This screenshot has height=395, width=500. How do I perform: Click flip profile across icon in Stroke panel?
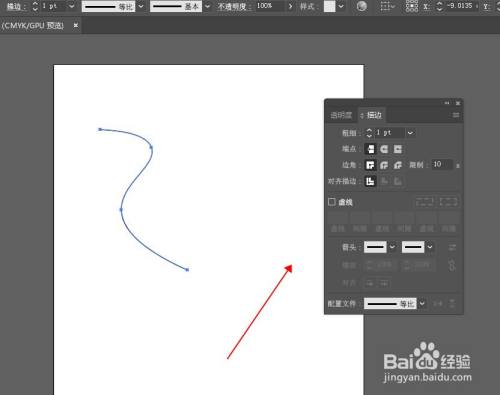452,304
